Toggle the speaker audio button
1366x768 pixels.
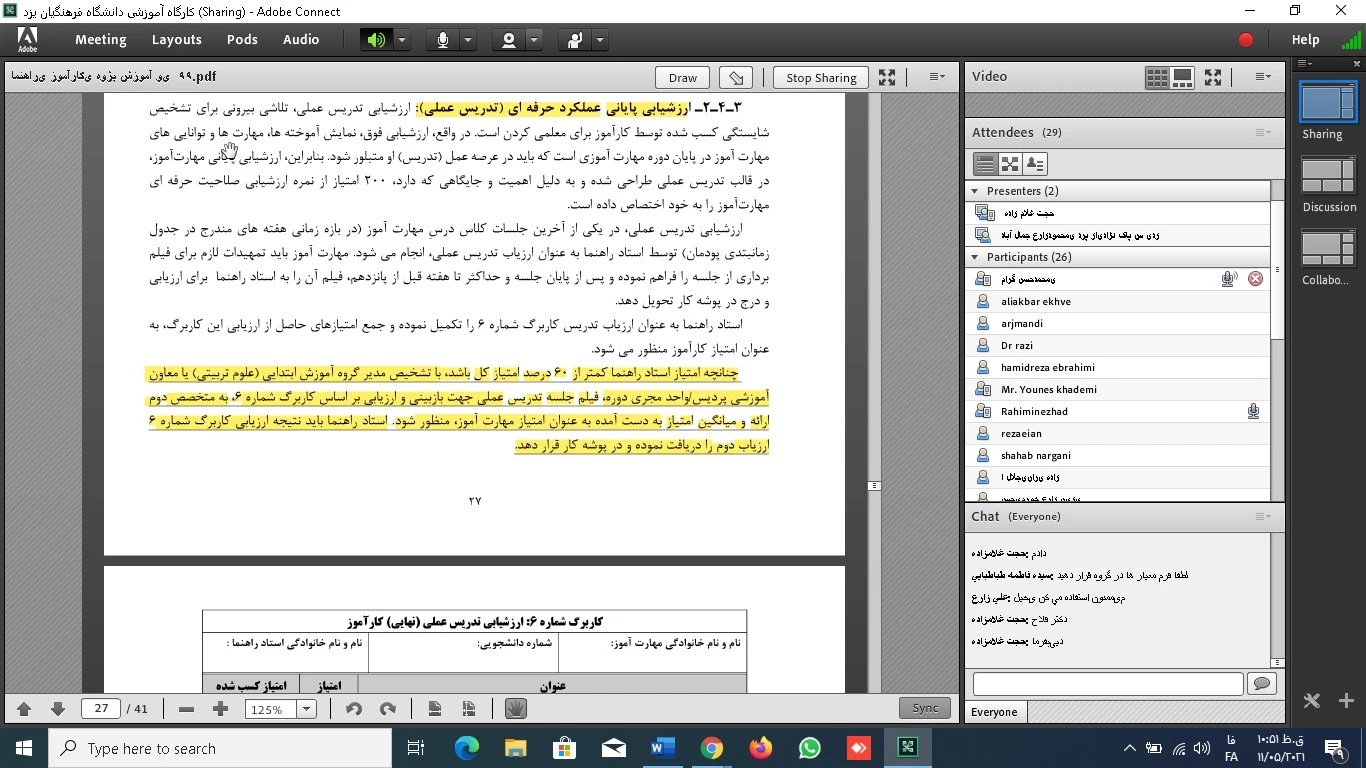[376, 40]
